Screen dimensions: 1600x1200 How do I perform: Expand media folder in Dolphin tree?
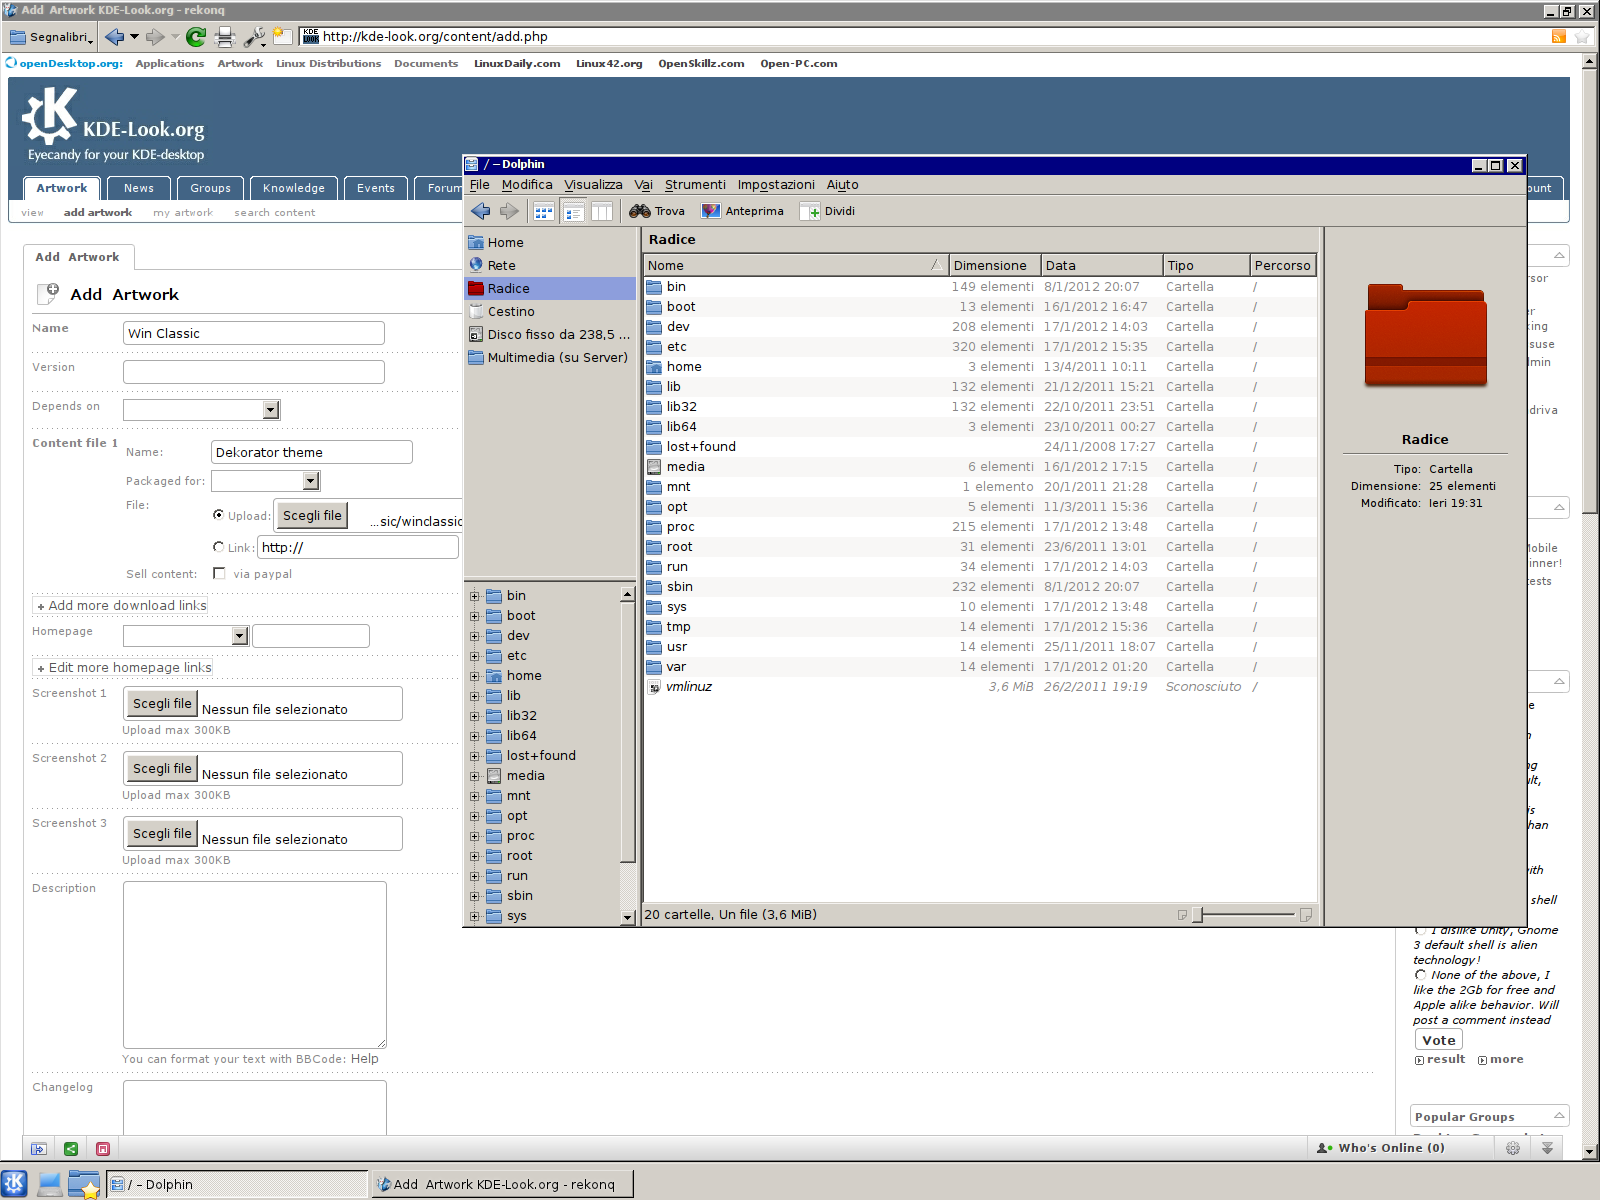click(475, 776)
